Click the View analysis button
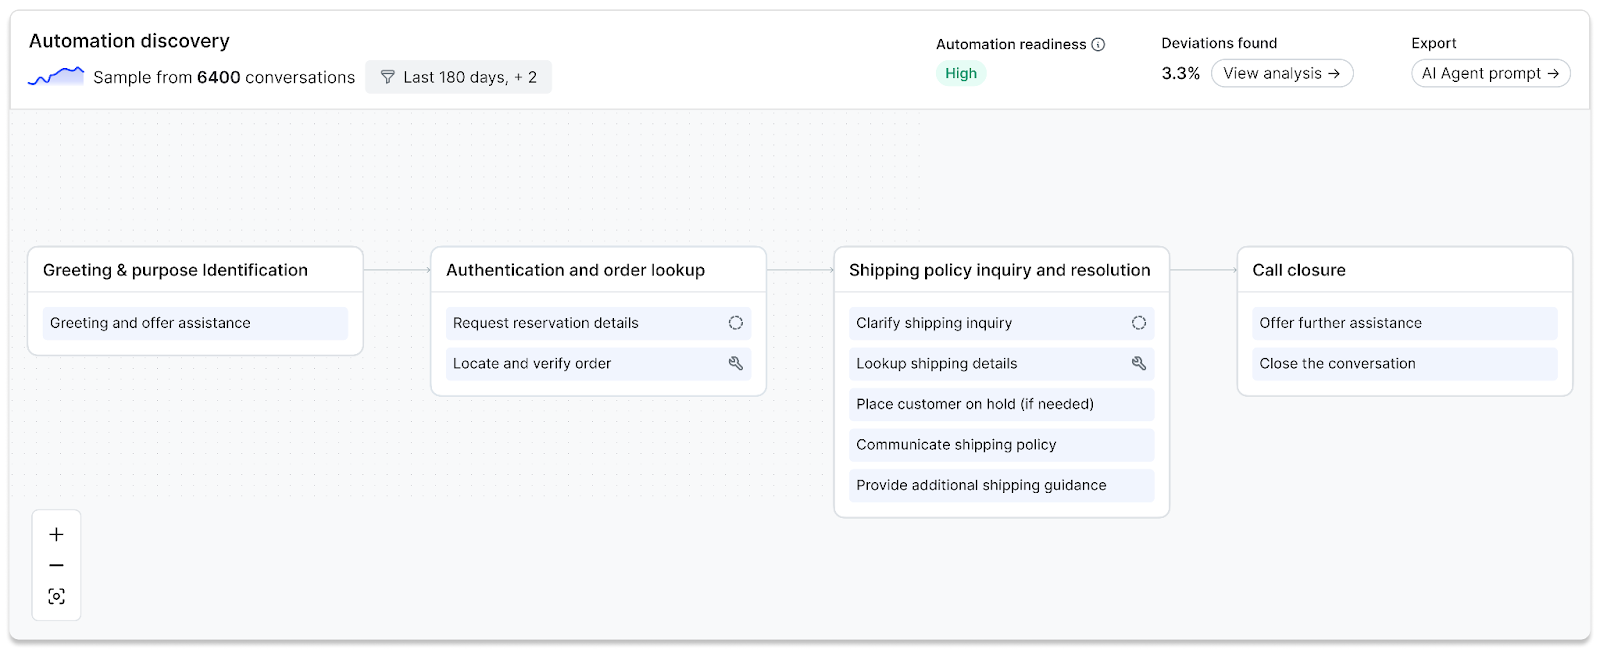This screenshot has height=668, width=1600. pos(1281,73)
